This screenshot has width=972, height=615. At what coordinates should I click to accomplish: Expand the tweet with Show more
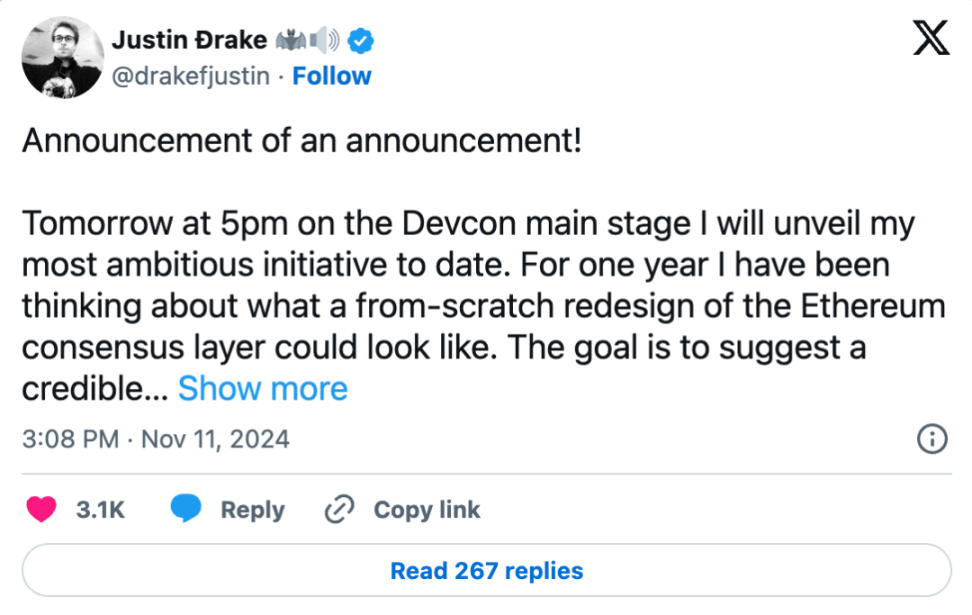pos(263,388)
